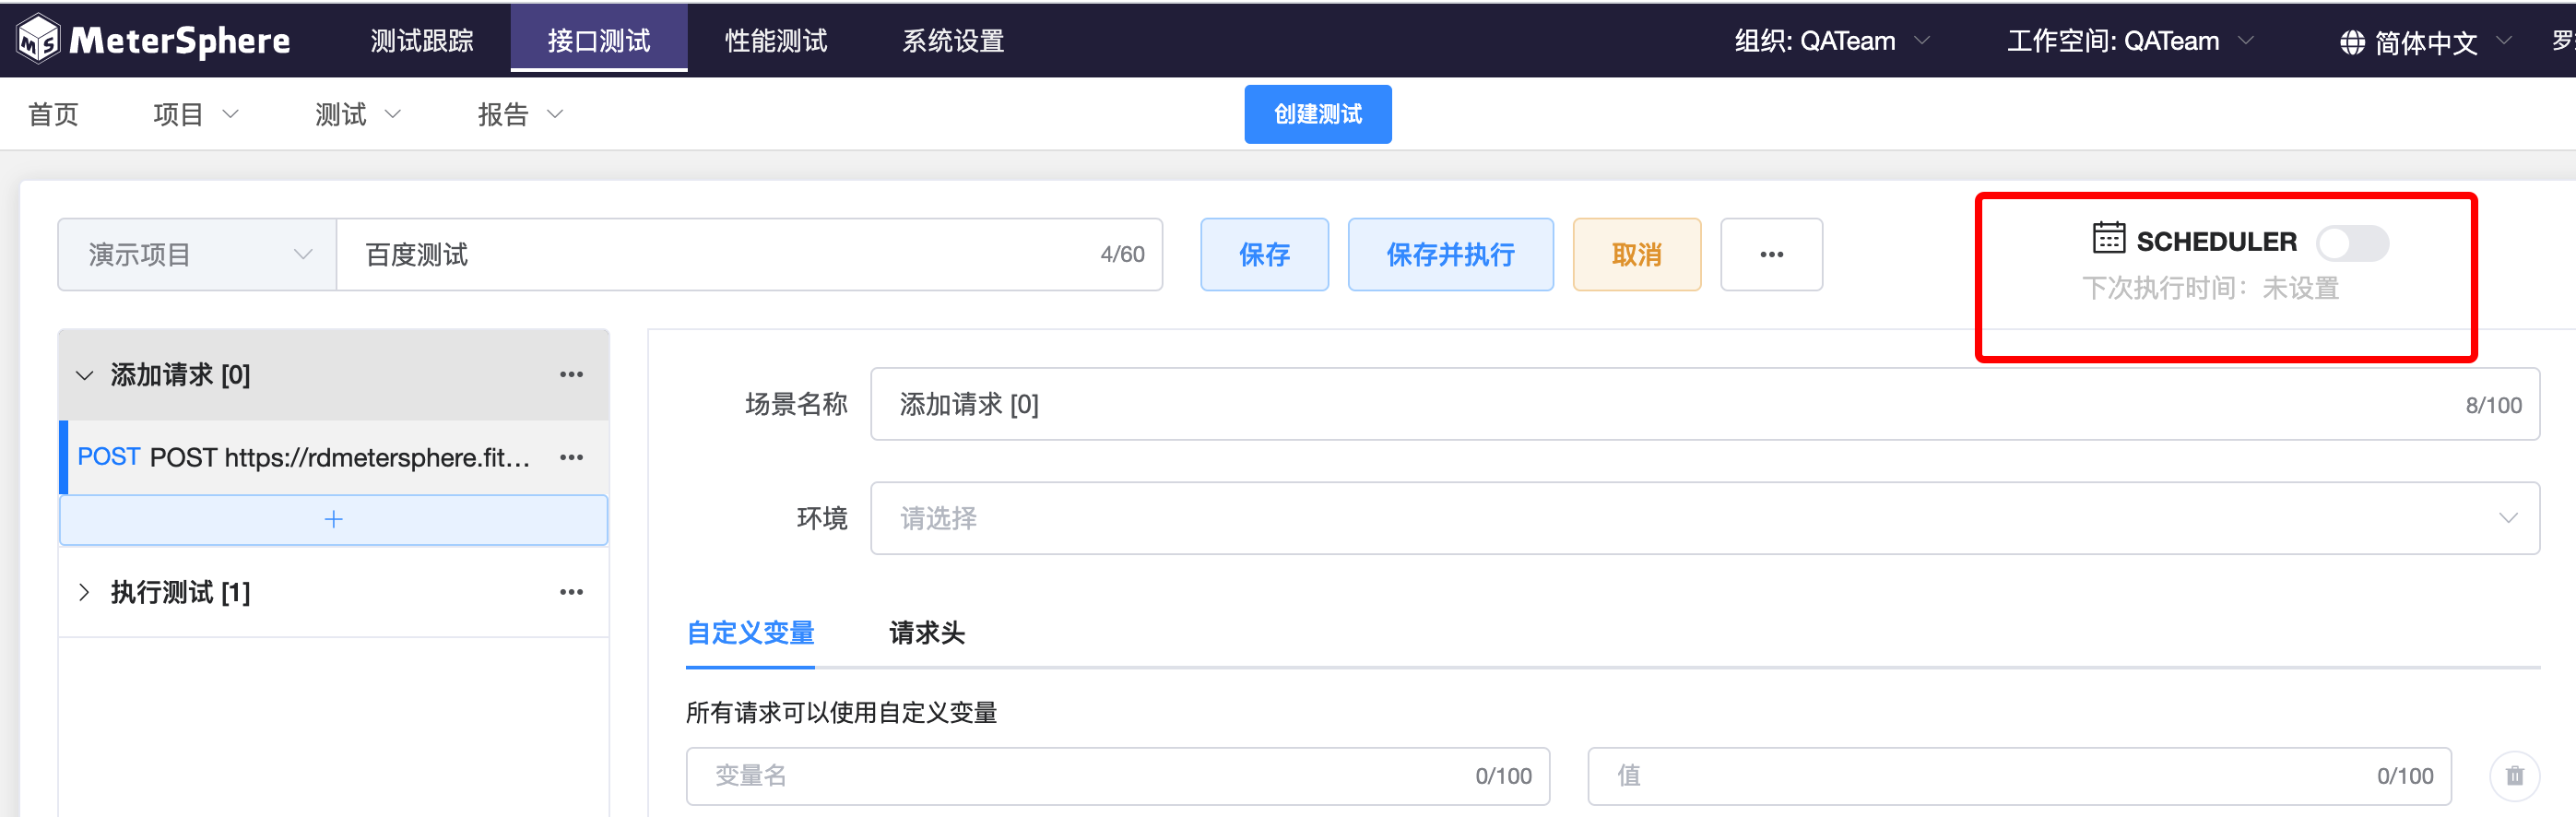This screenshot has height=817, width=2576.
Task: Switch to the 请求头 tab
Action: pos(927,633)
